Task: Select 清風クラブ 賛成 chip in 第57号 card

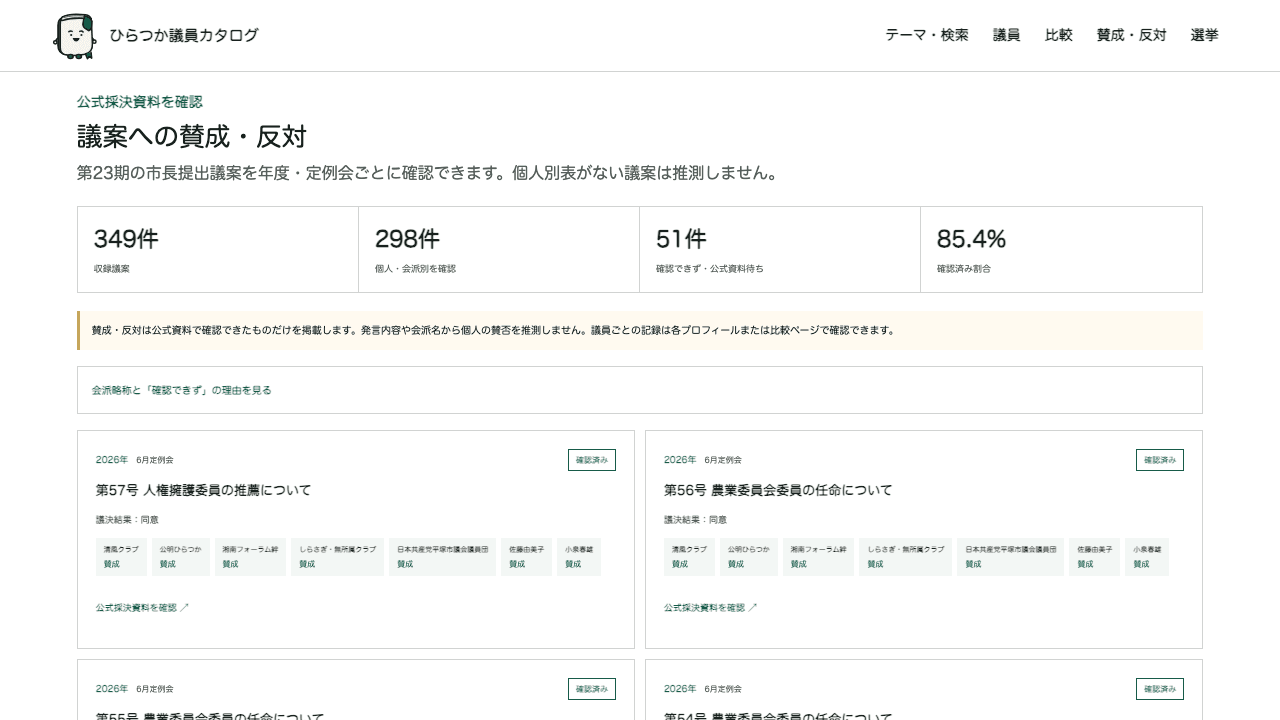Action: click(122, 557)
